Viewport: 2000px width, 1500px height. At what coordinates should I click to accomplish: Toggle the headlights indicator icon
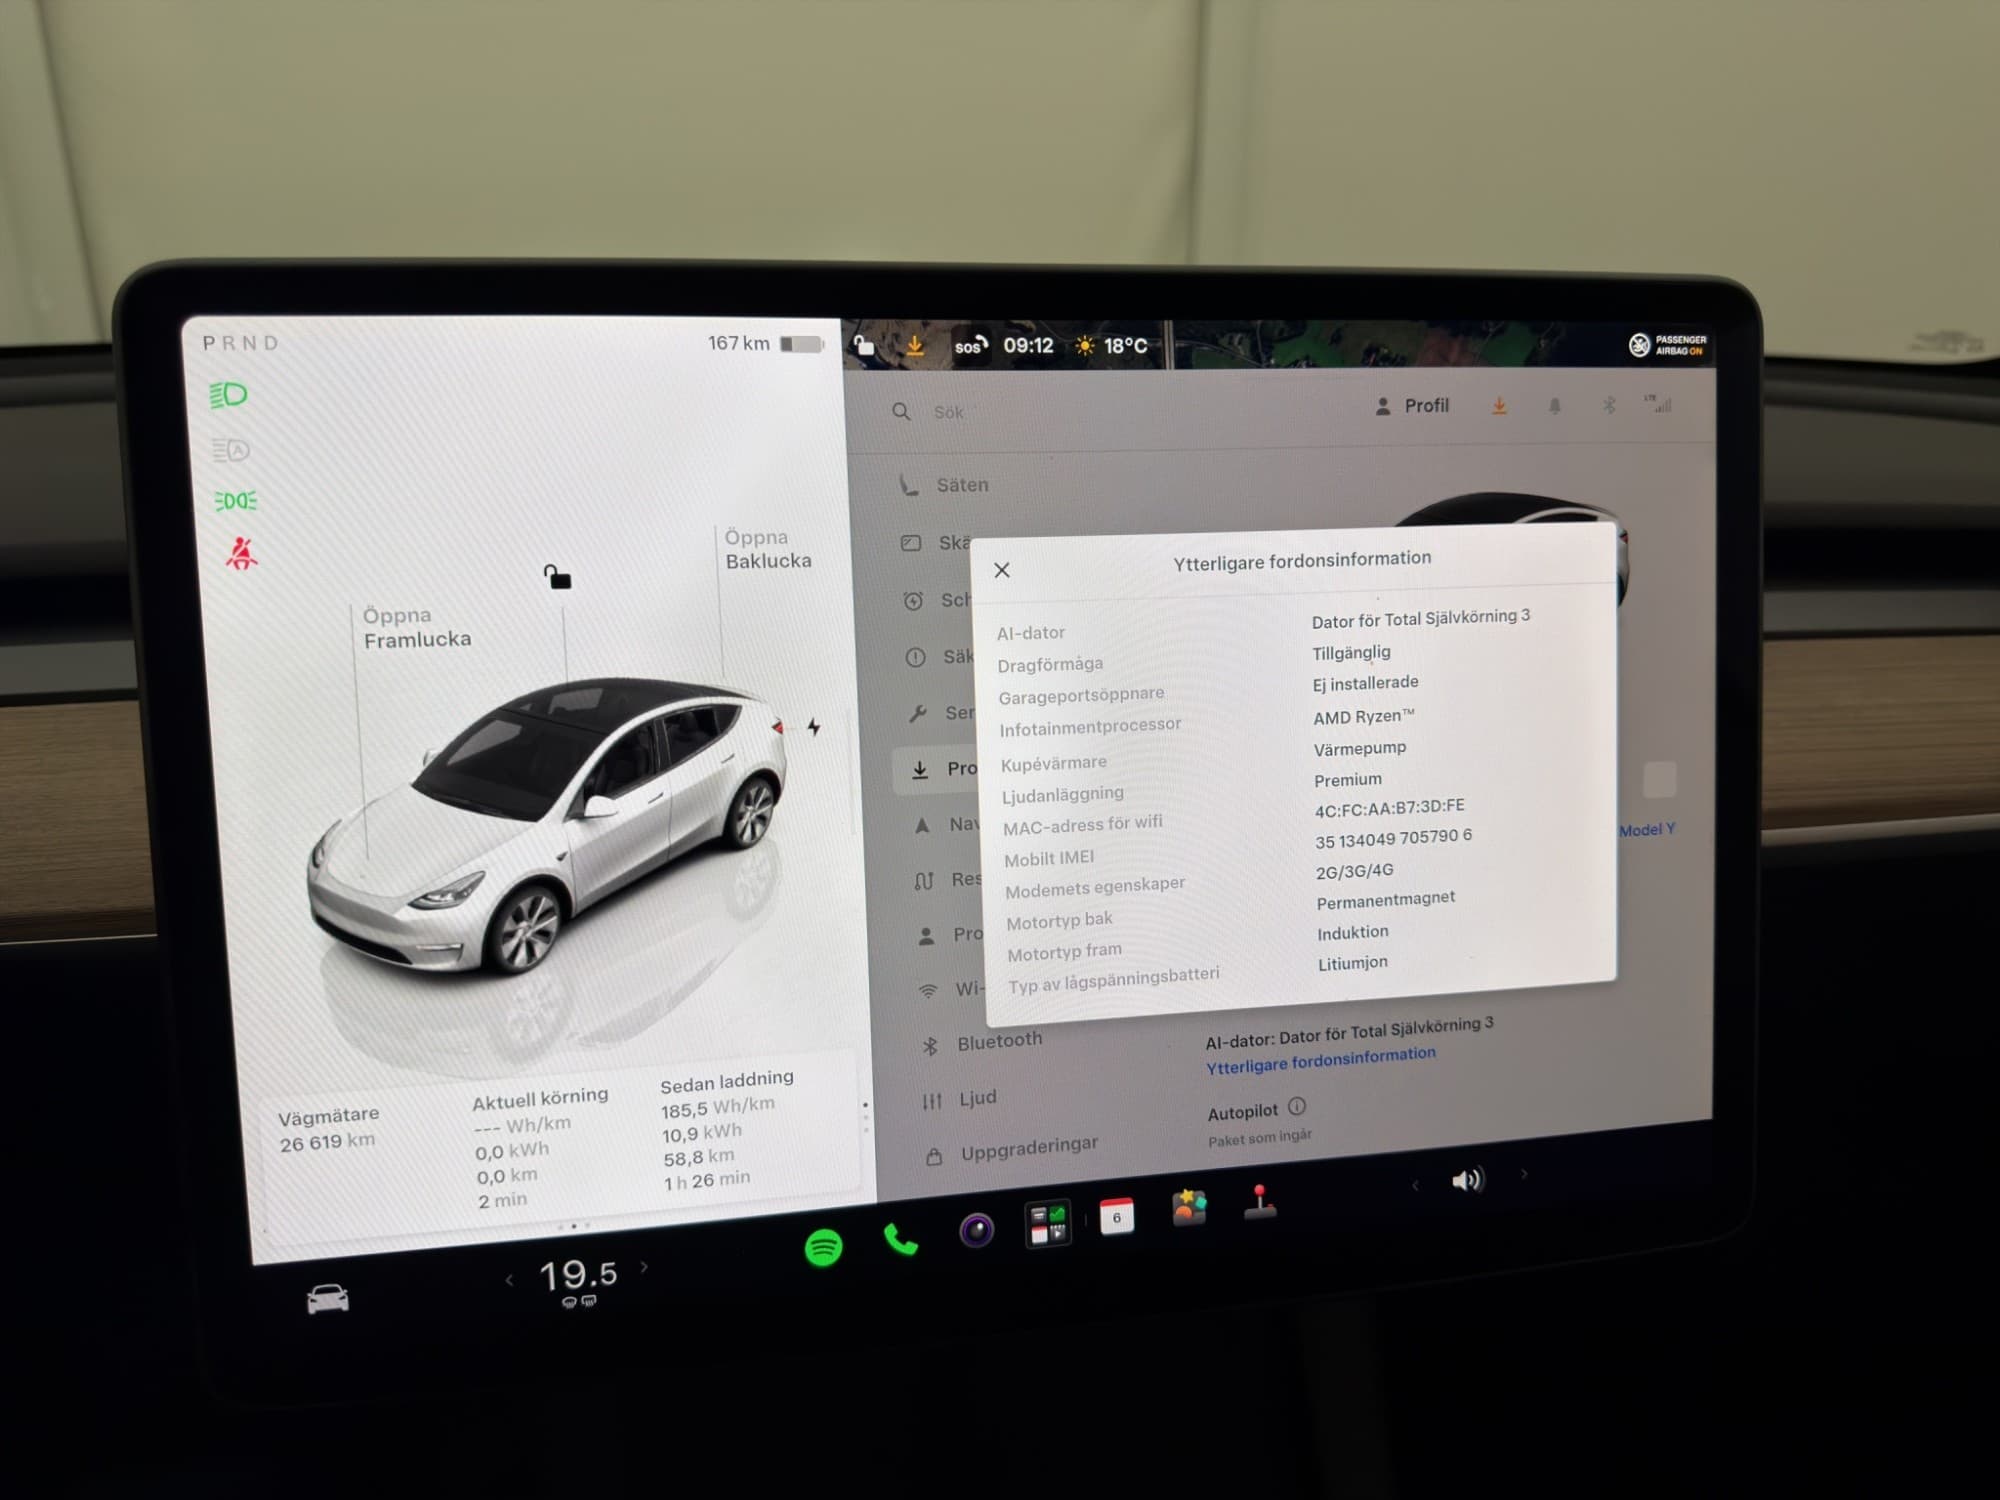pyautogui.click(x=228, y=395)
